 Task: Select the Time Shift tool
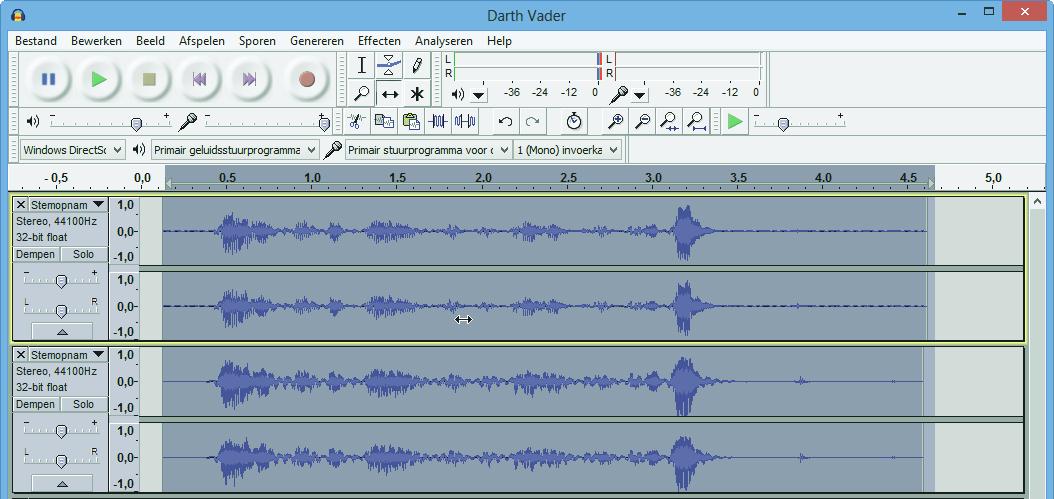click(x=389, y=93)
